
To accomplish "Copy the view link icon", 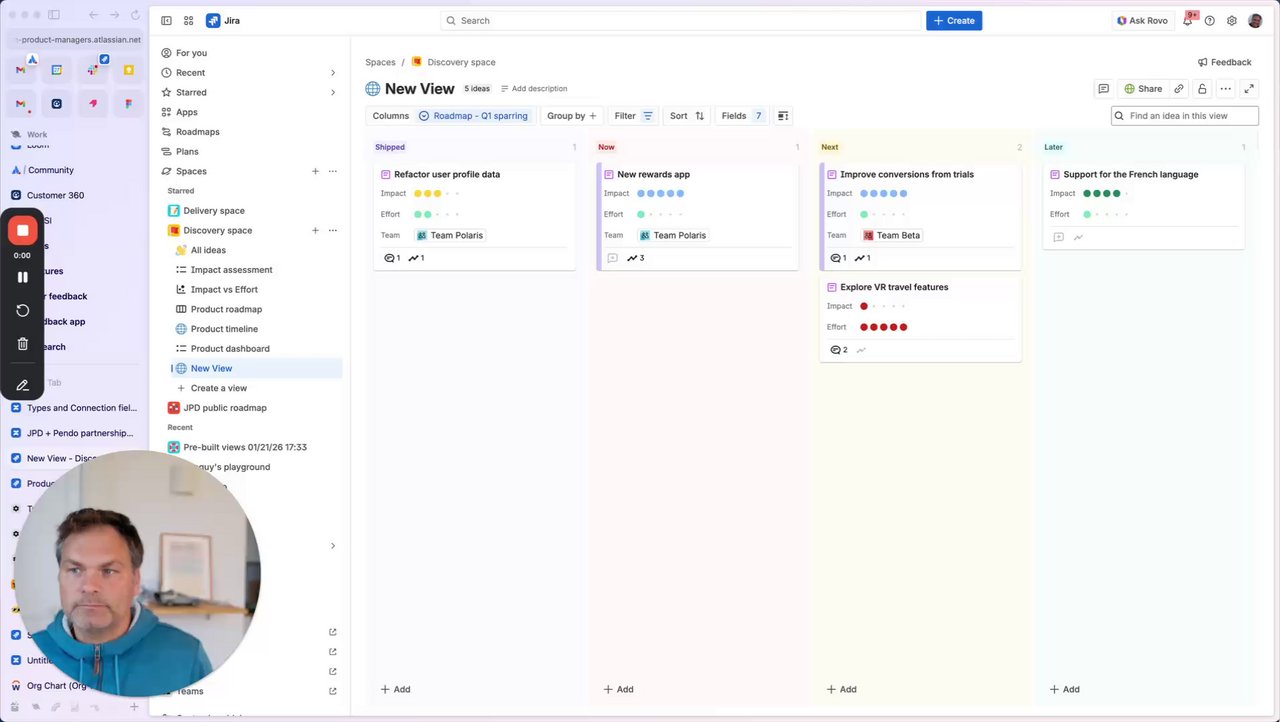I will click(x=1179, y=89).
